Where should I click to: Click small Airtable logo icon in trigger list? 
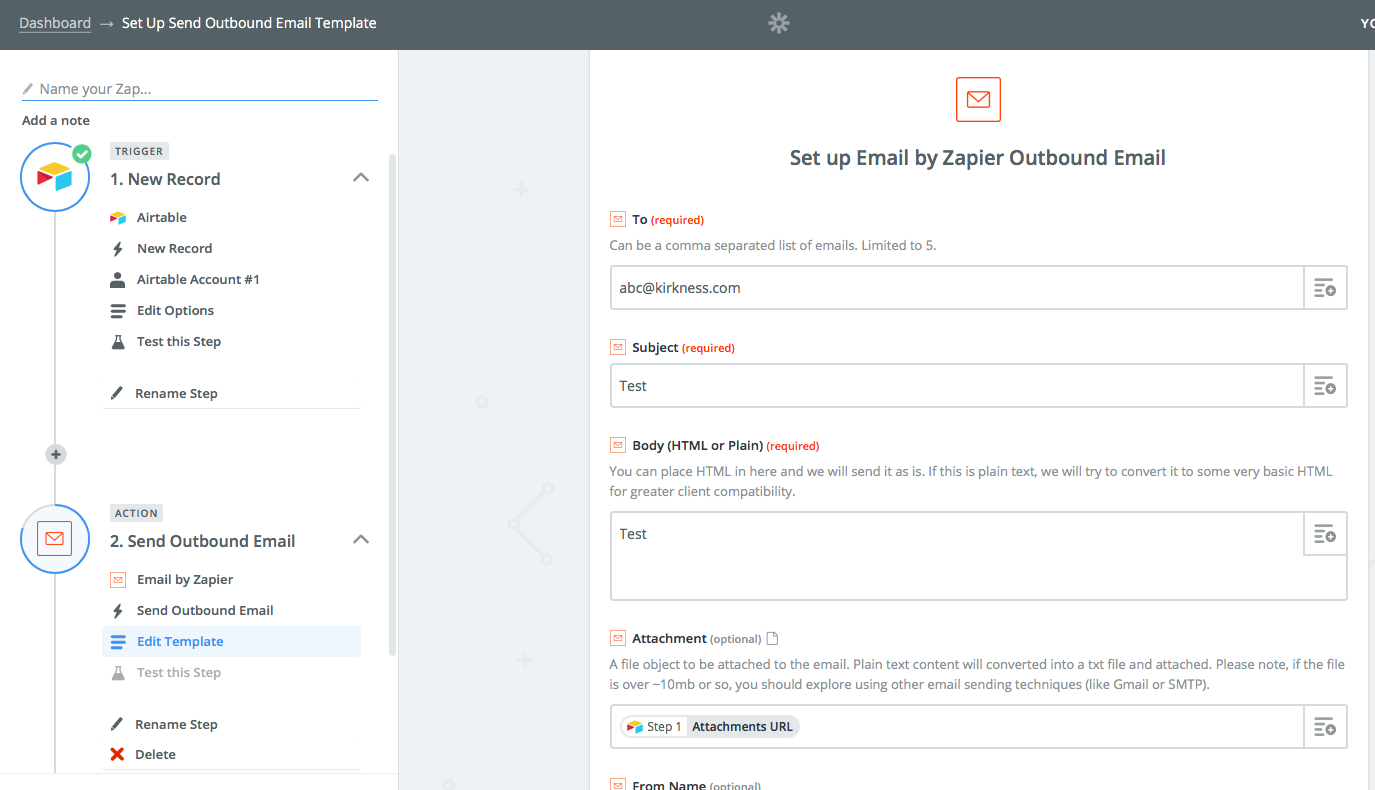coord(118,217)
